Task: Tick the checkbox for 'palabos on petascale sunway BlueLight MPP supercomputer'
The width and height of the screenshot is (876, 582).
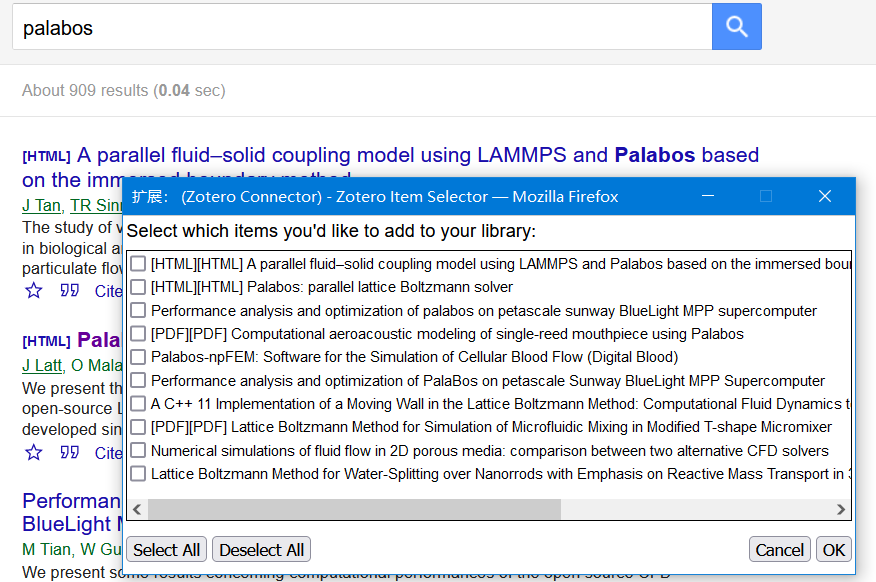Action: pyautogui.click(x=138, y=311)
